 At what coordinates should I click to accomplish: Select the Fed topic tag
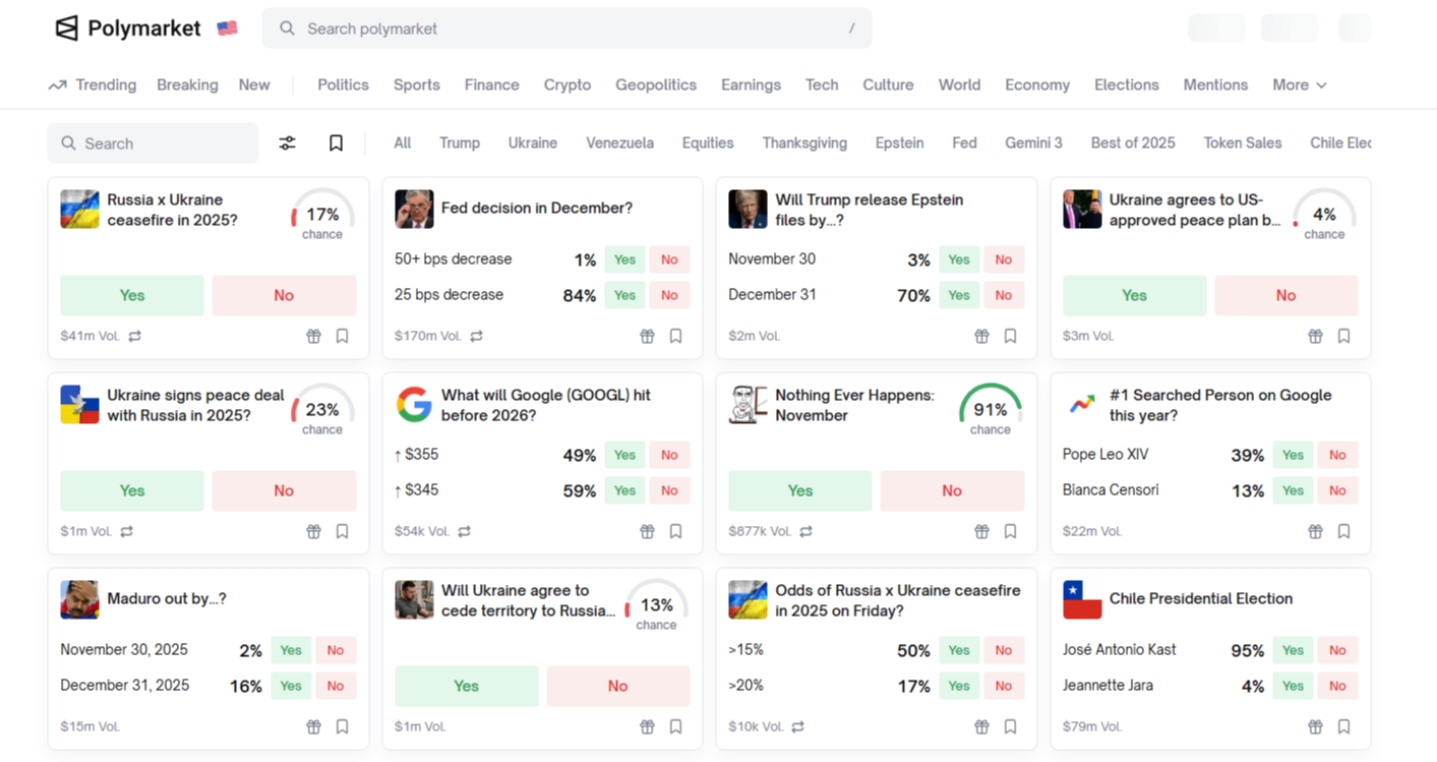(964, 143)
